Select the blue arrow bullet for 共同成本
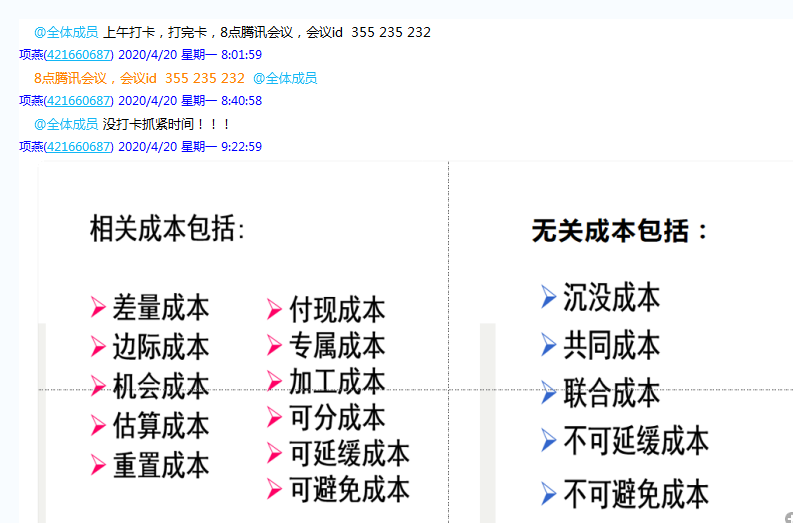The width and height of the screenshot is (793, 523). [x=548, y=345]
